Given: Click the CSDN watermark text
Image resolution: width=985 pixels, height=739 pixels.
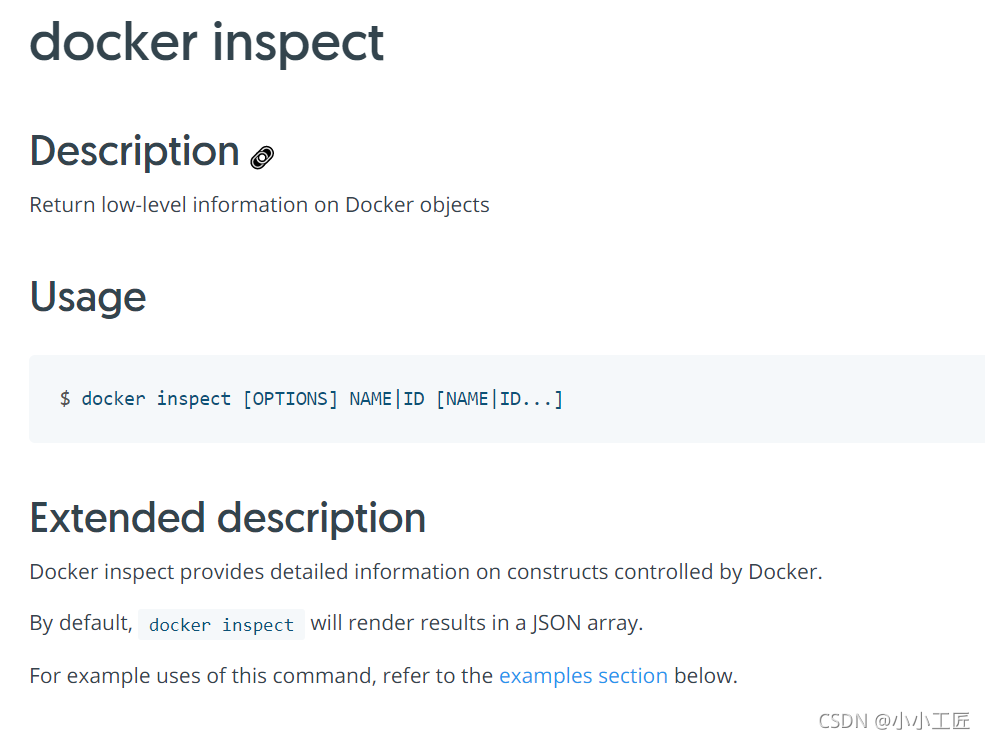Looking at the screenshot, I should coord(894,721).
